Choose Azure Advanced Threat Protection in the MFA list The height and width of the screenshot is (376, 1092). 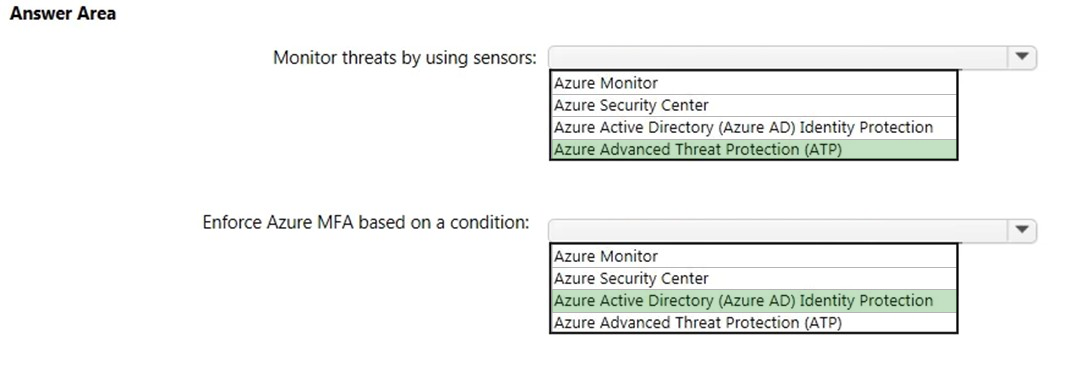[x=754, y=323]
